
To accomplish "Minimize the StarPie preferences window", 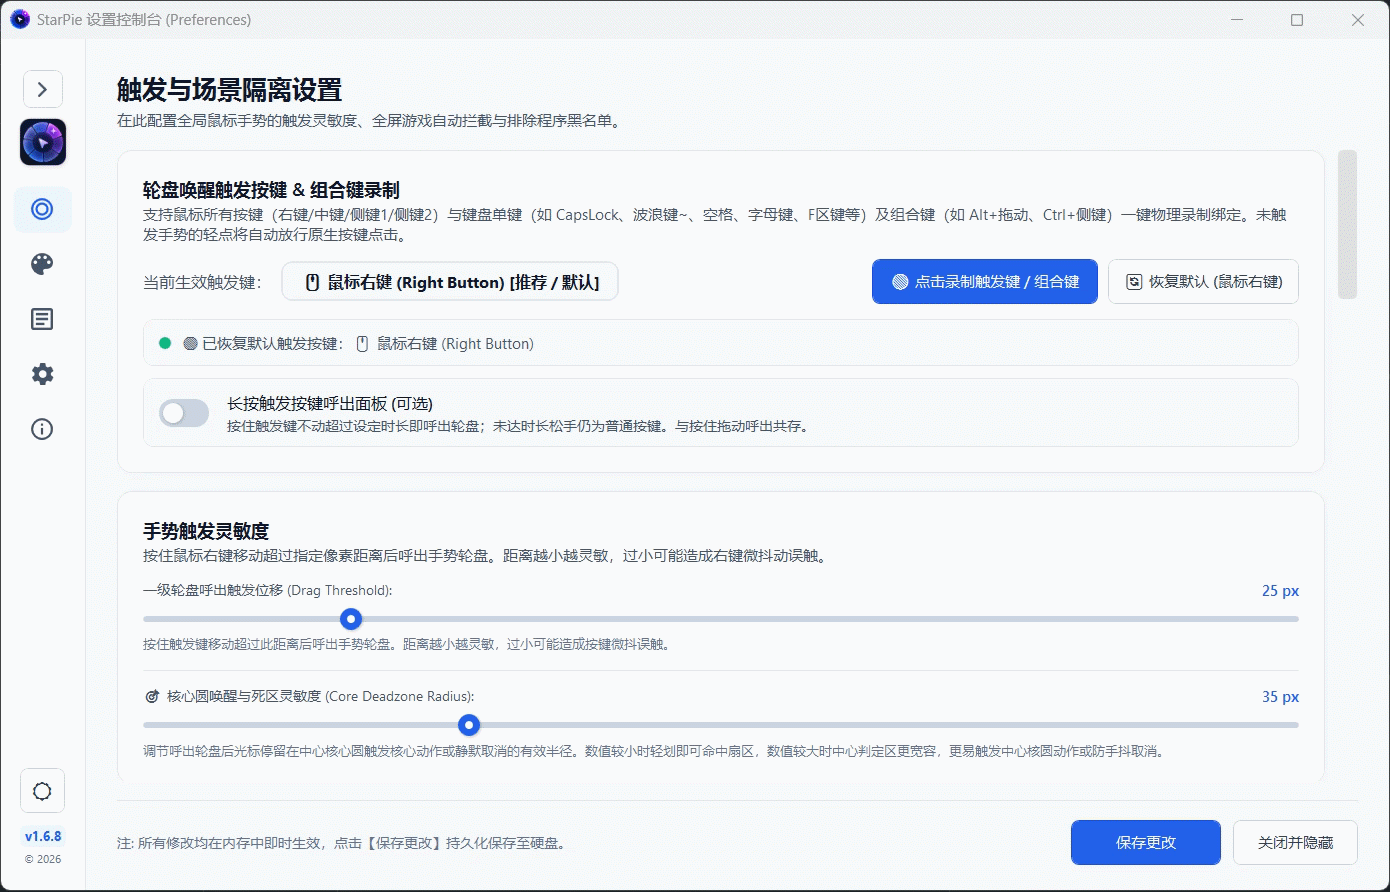I will 1236,19.
